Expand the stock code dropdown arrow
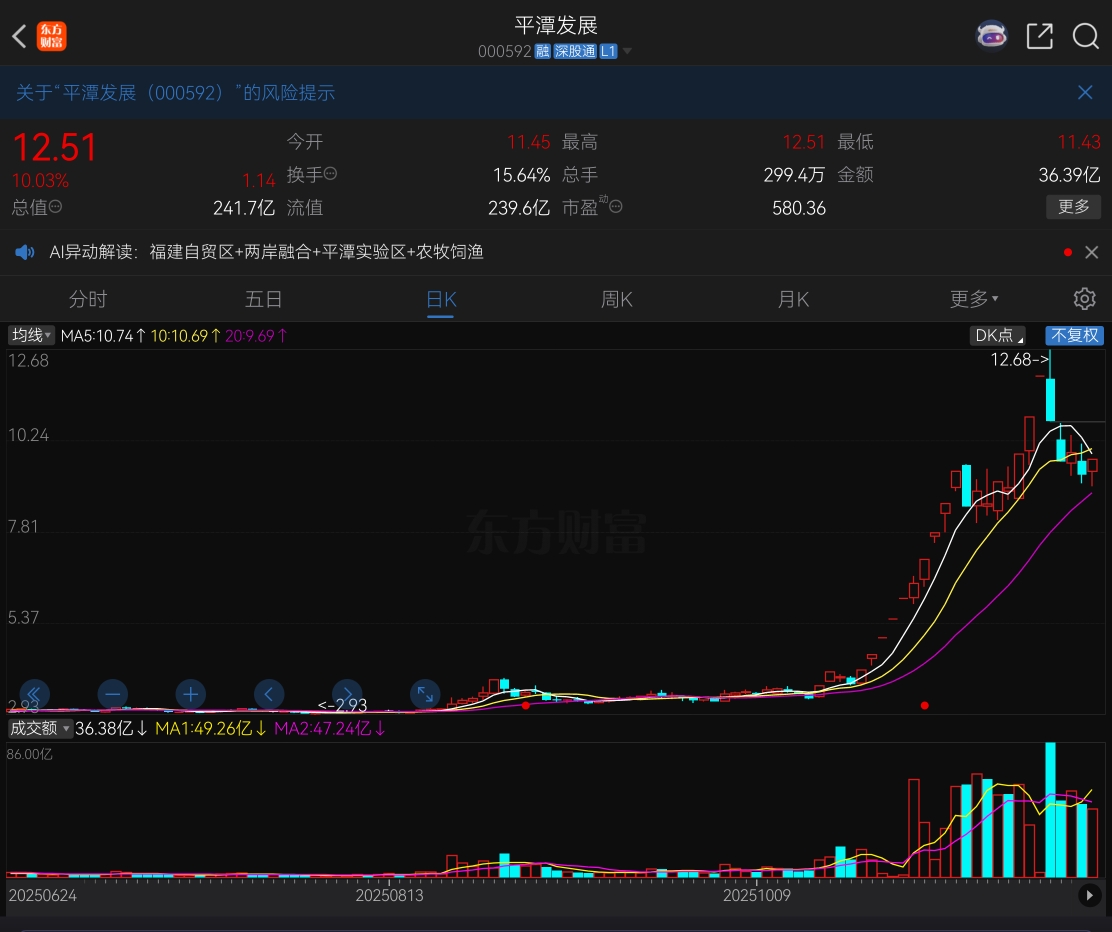The image size is (1112, 932). pos(627,51)
